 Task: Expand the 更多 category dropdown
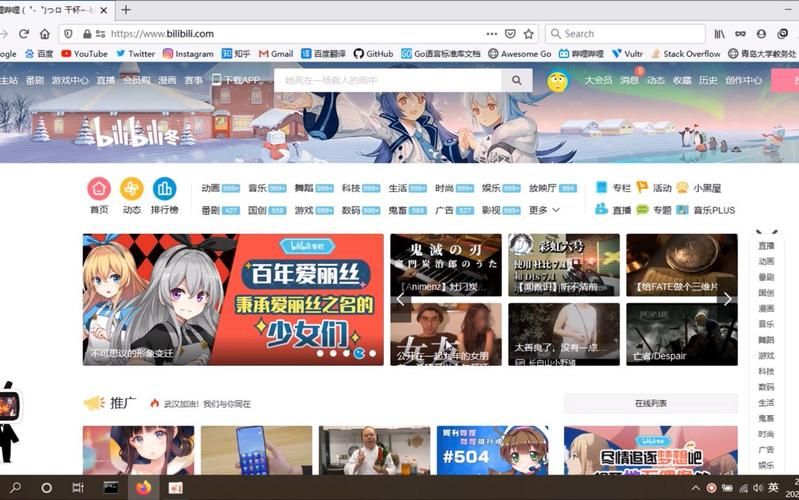544,210
